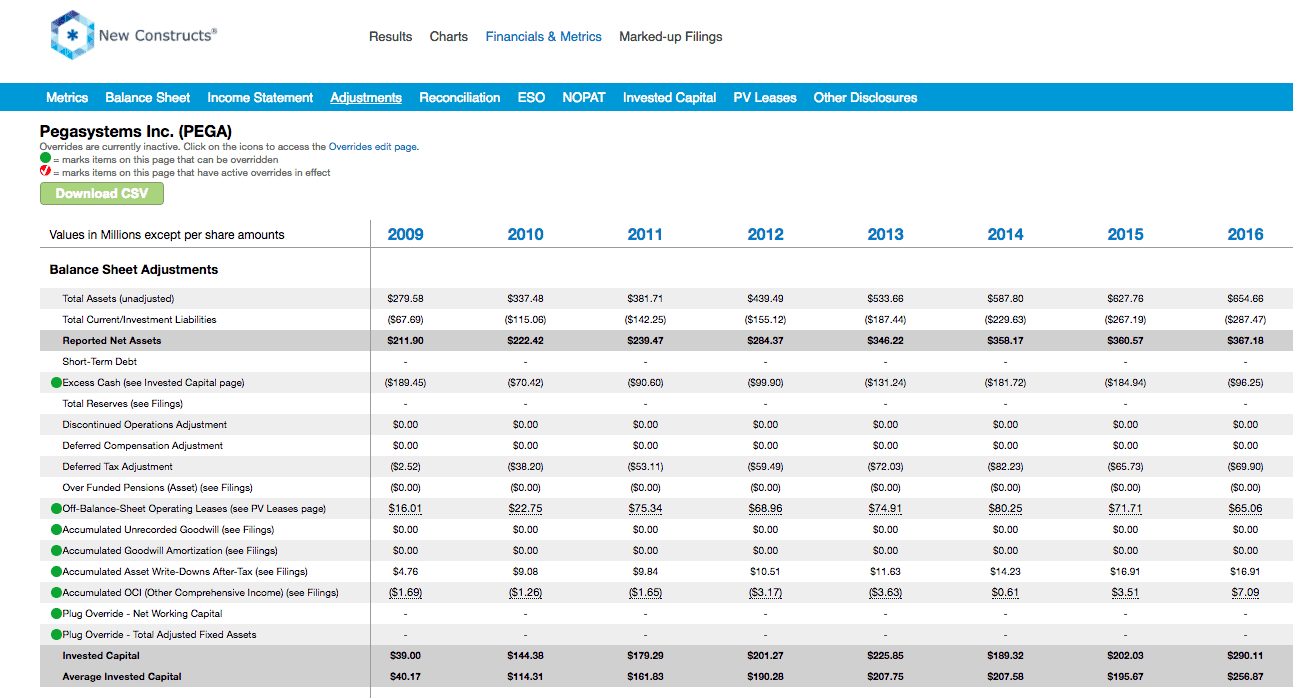This screenshot has width=1293, height=698.
Task: View the Reconciliation sub-tab
Action: click(460, 97)
